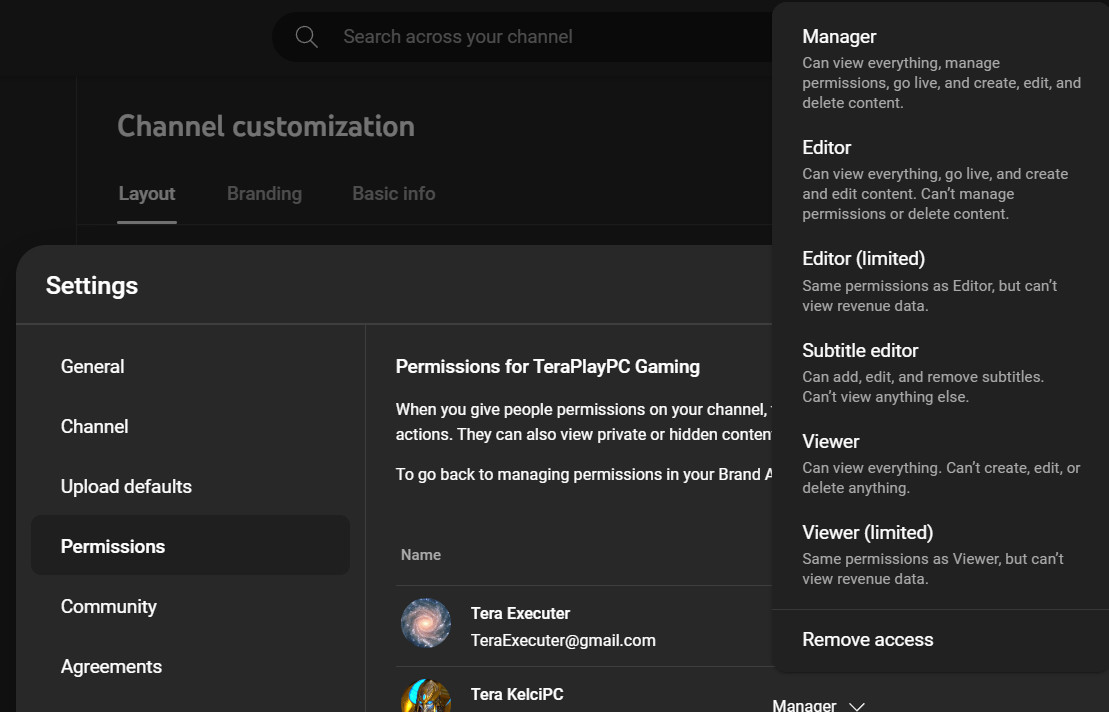Open the Basic info tab

tap(394, 194)
